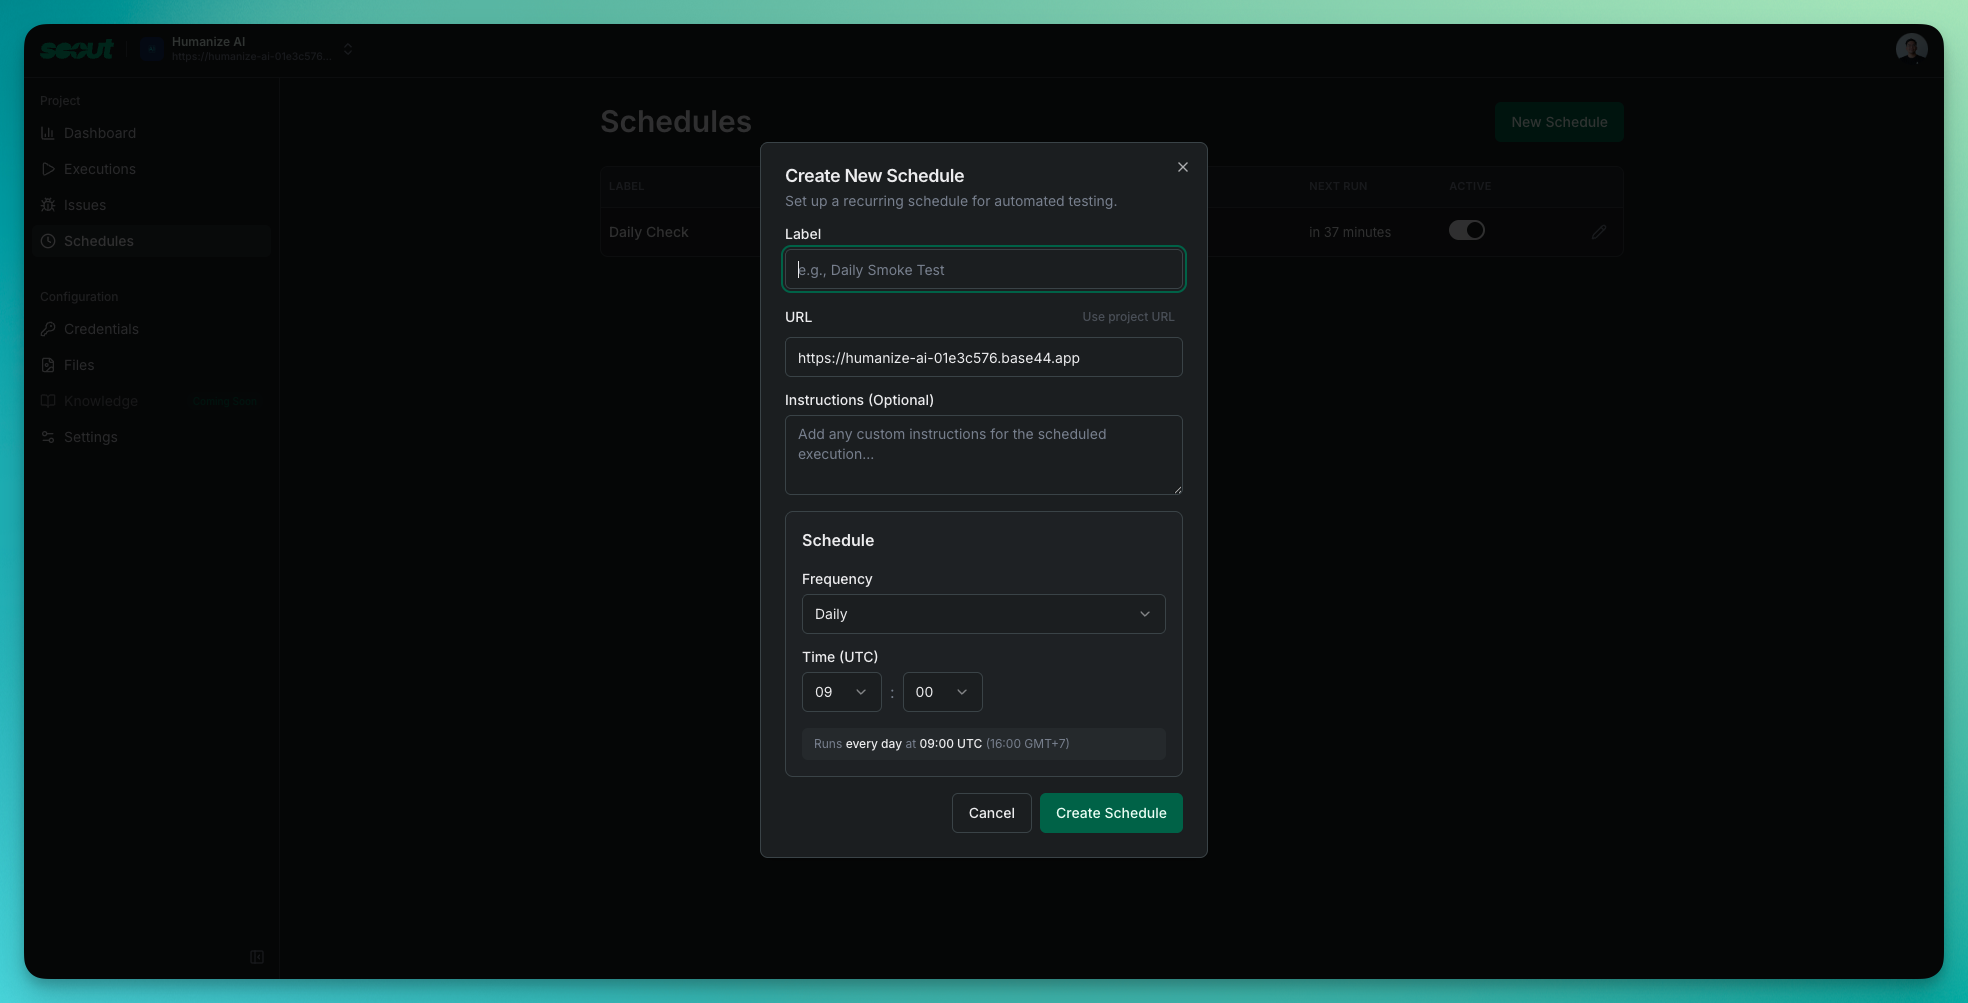This screenshot has width=1968, height=1003.
Task: Click the Settings sliders icon
Action: (x=47, y=437)
